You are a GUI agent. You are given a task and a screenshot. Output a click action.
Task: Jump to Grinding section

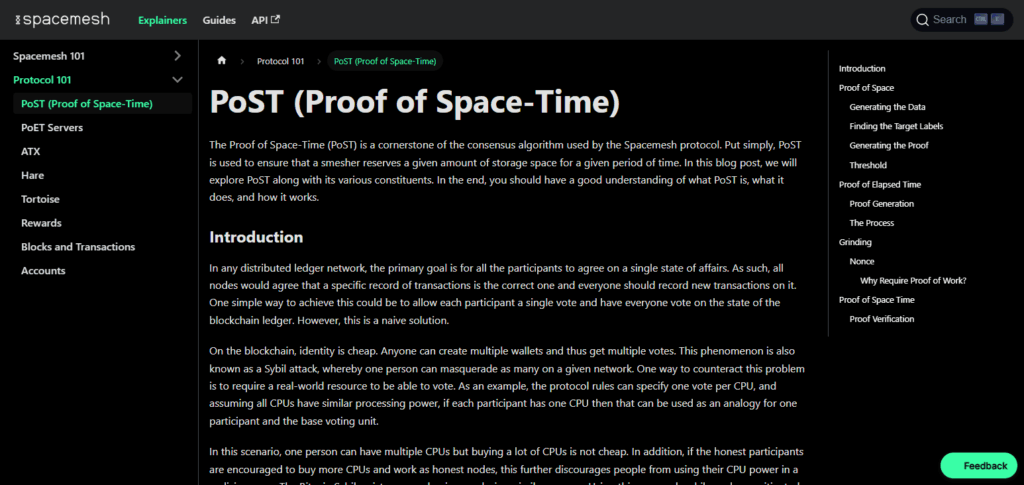[855, 242]
